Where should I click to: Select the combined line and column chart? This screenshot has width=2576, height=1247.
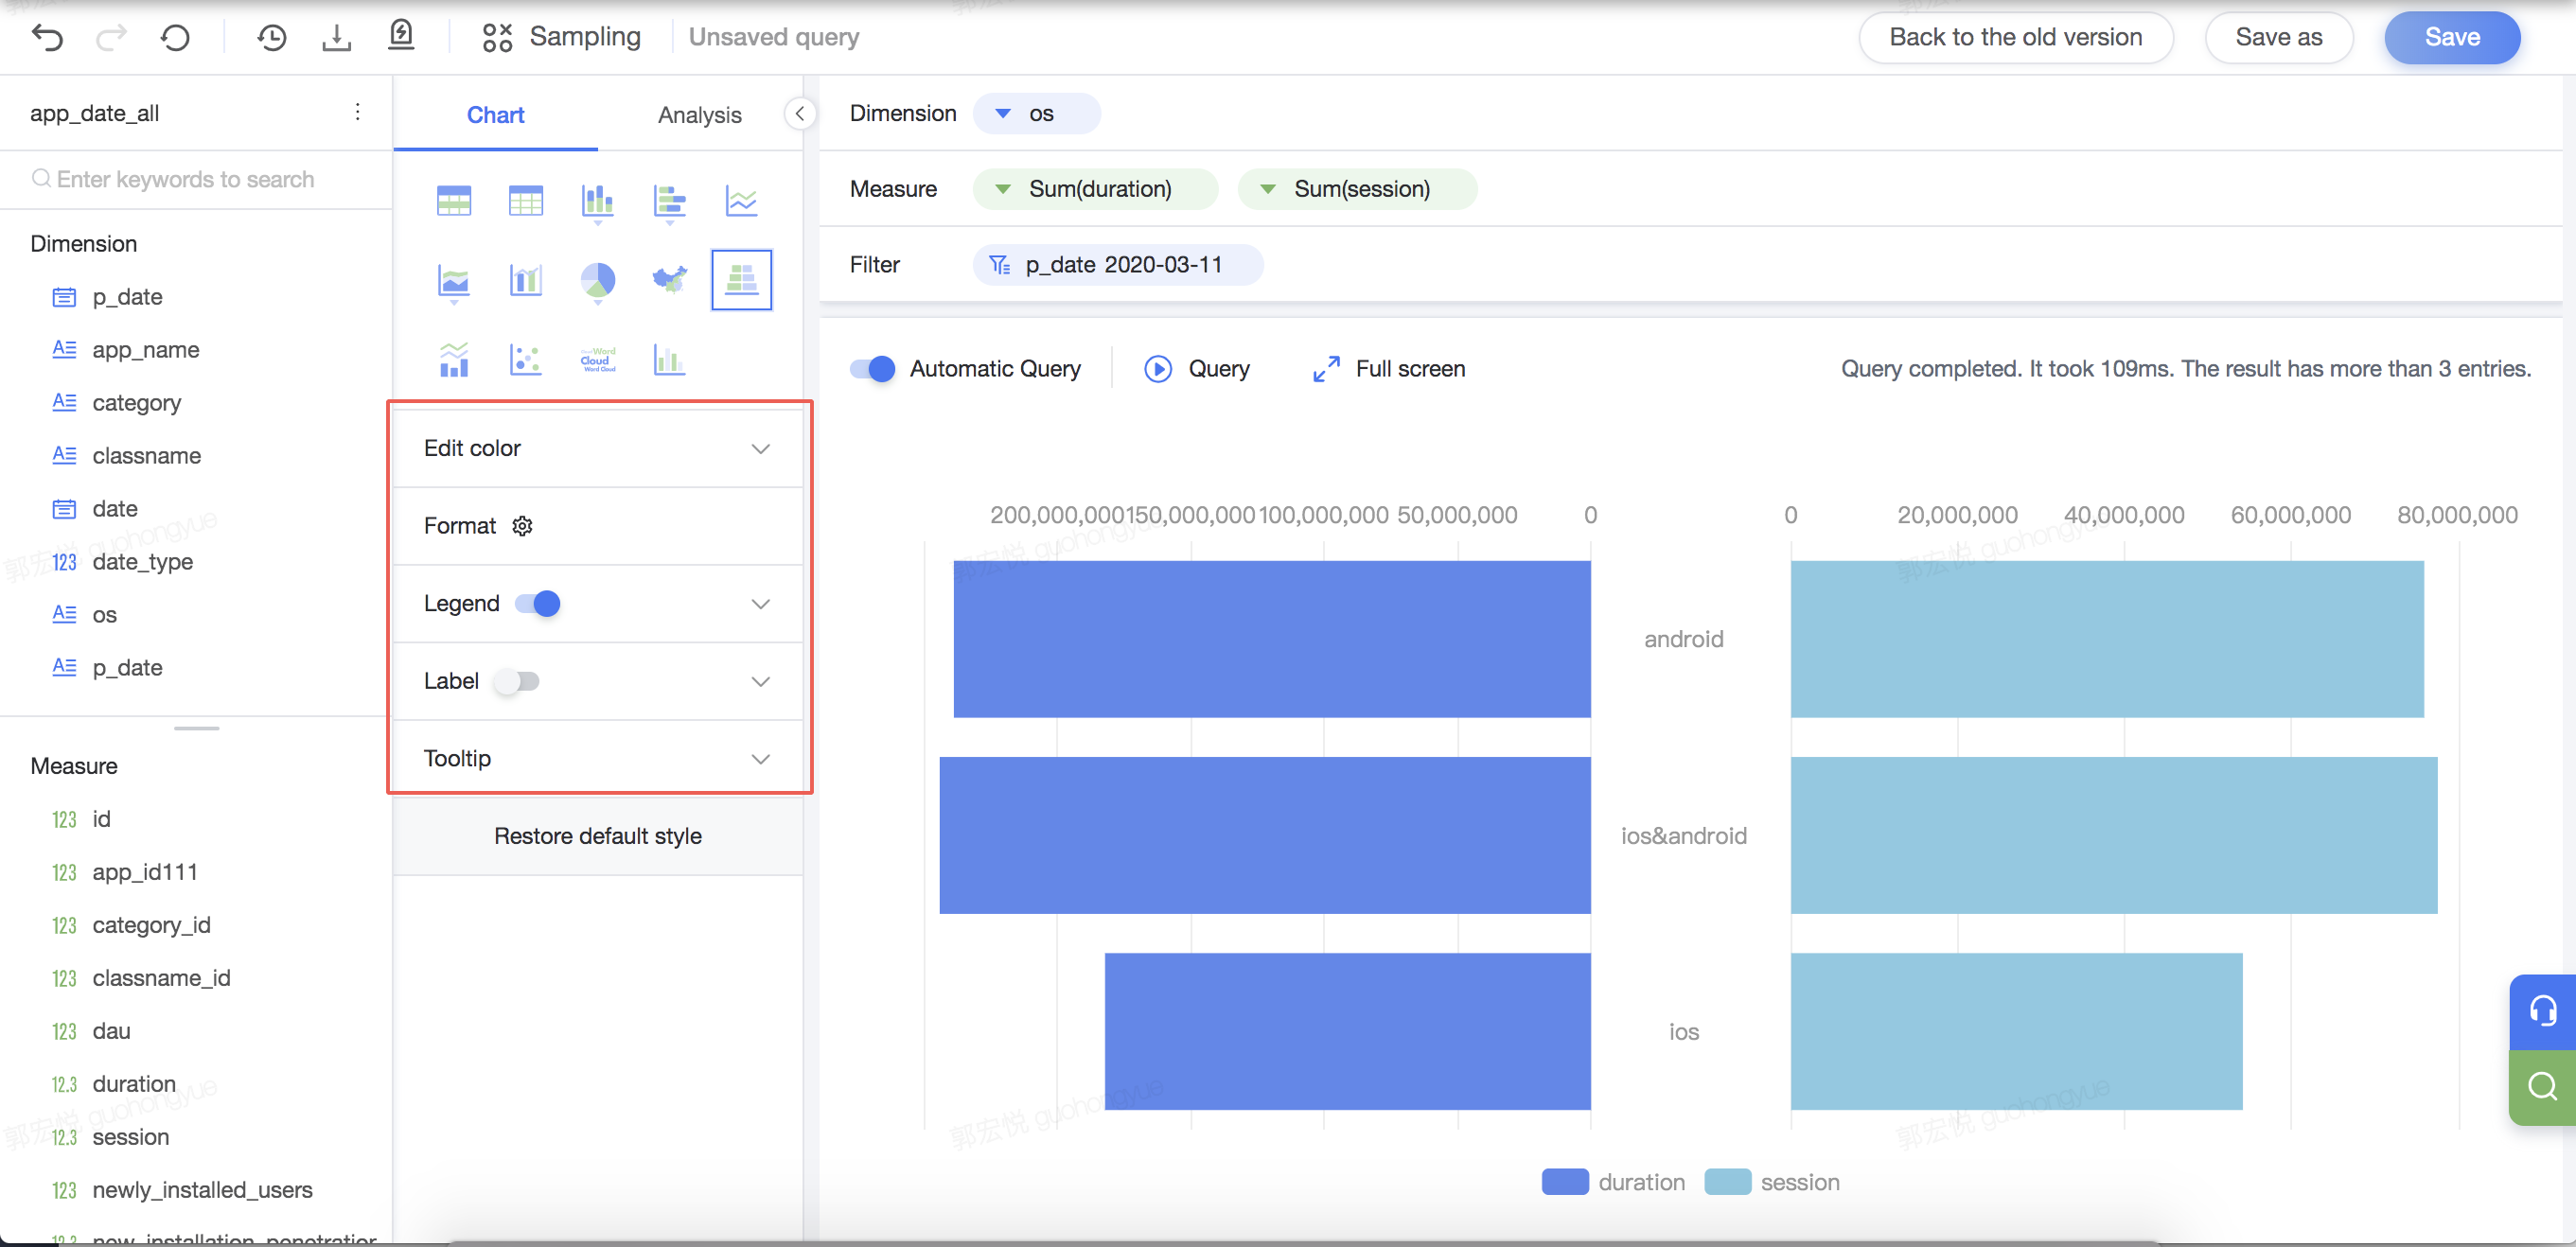pyautogui.click(x=454, y=359)
